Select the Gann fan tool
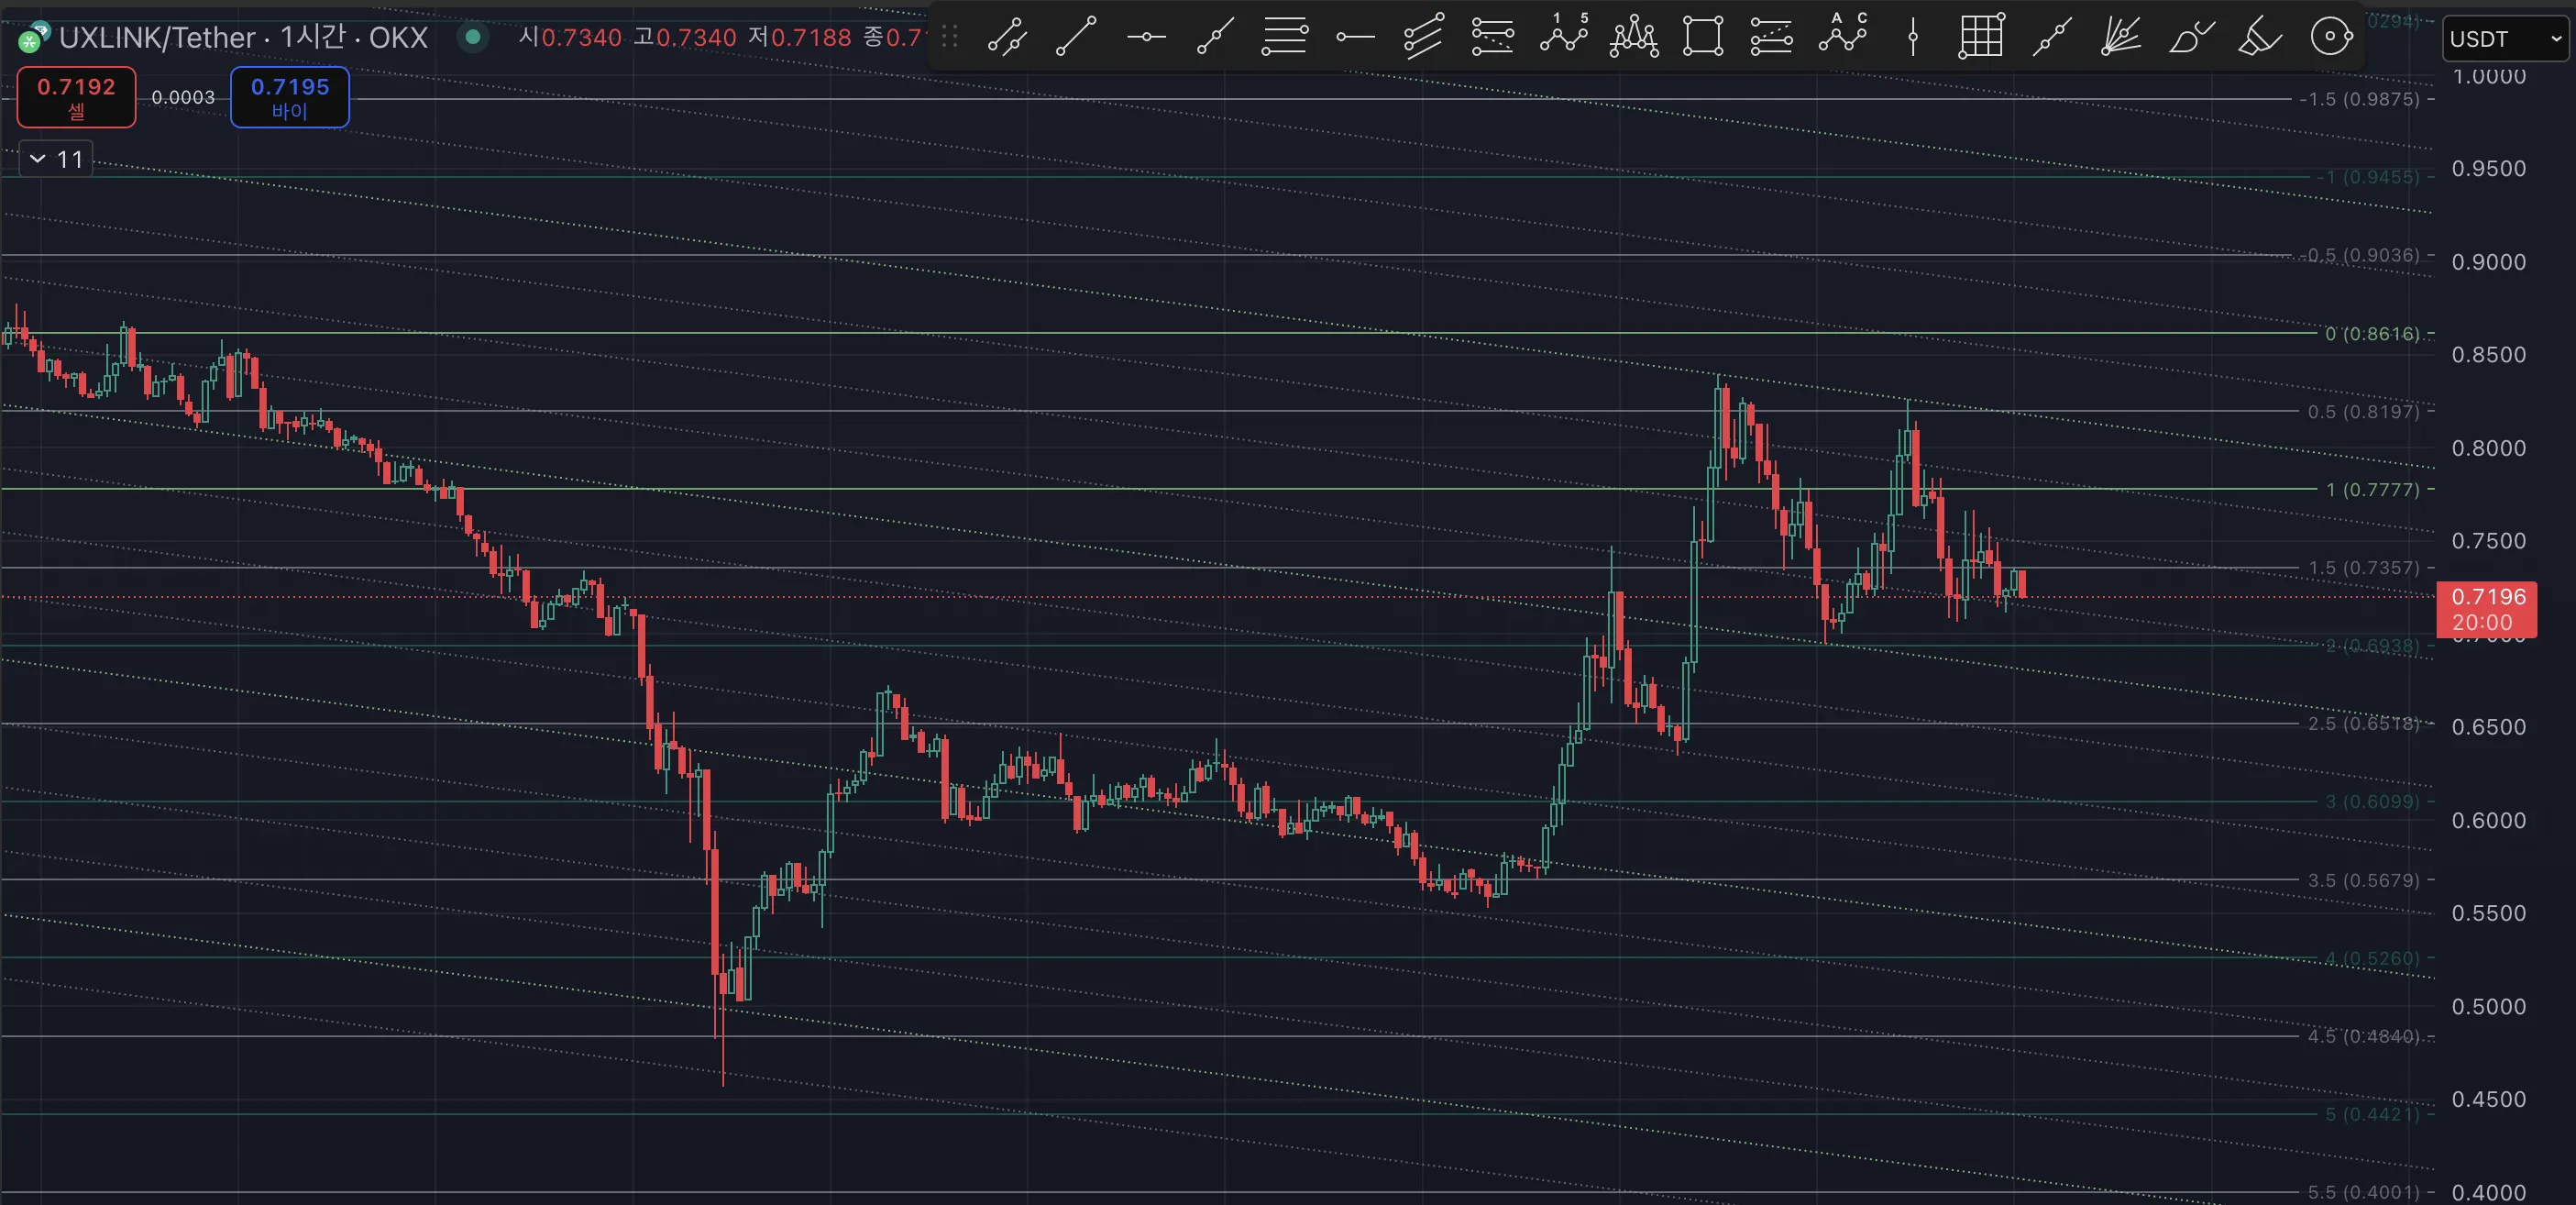 pyautogui.click(x=2120, y=37)
